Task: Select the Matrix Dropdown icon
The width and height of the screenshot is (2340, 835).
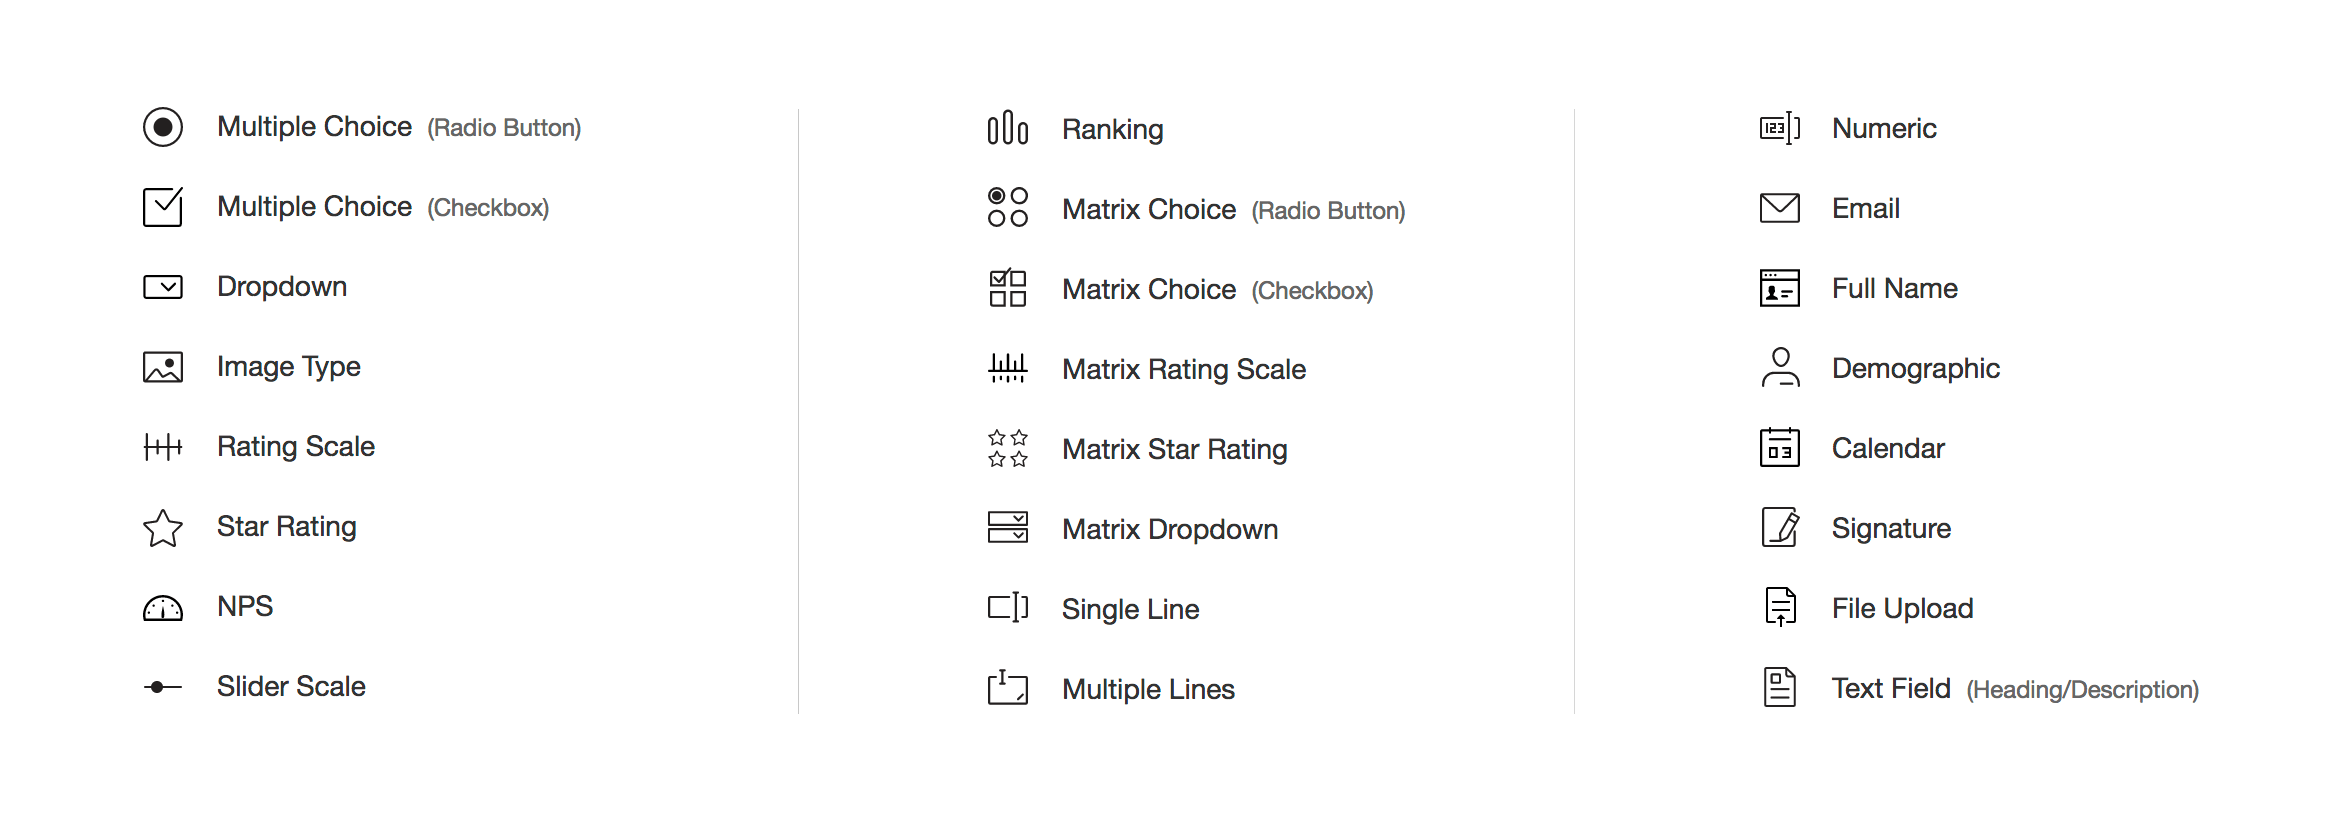Action: pos(1007,527)
